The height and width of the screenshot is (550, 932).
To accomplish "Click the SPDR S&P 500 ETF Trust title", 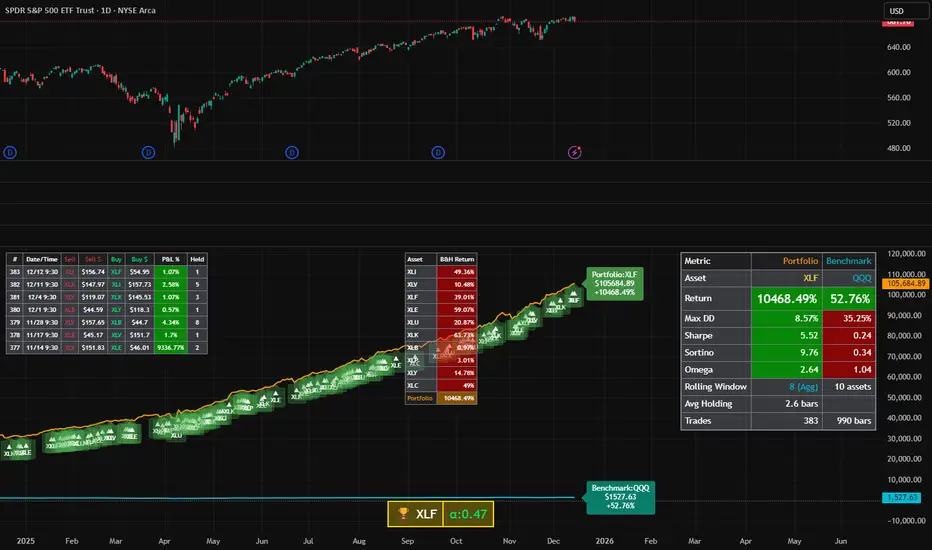I will coord(53,10).
